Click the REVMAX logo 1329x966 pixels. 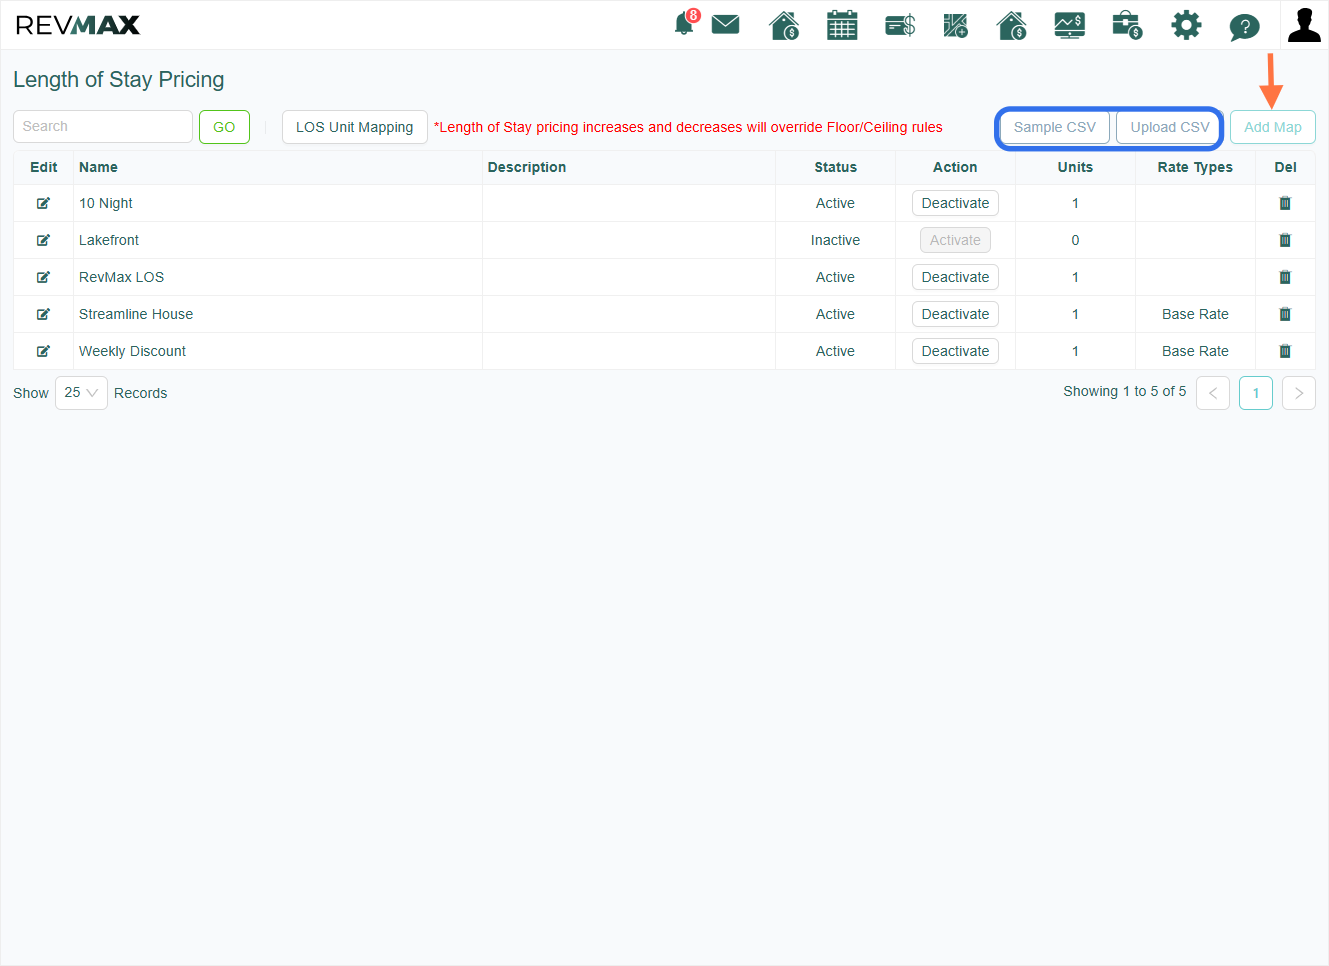tap(78, 25)
